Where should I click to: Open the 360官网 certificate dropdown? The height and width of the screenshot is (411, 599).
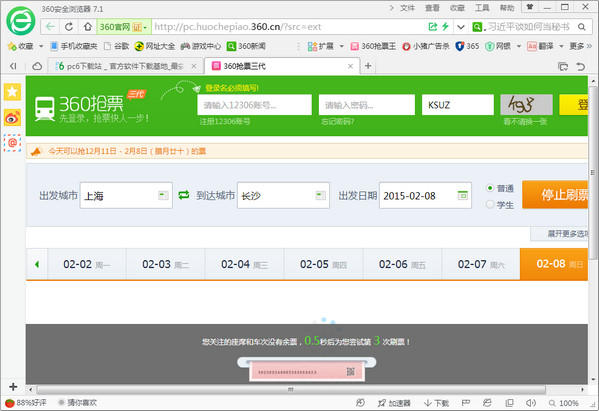click(124, 27)
